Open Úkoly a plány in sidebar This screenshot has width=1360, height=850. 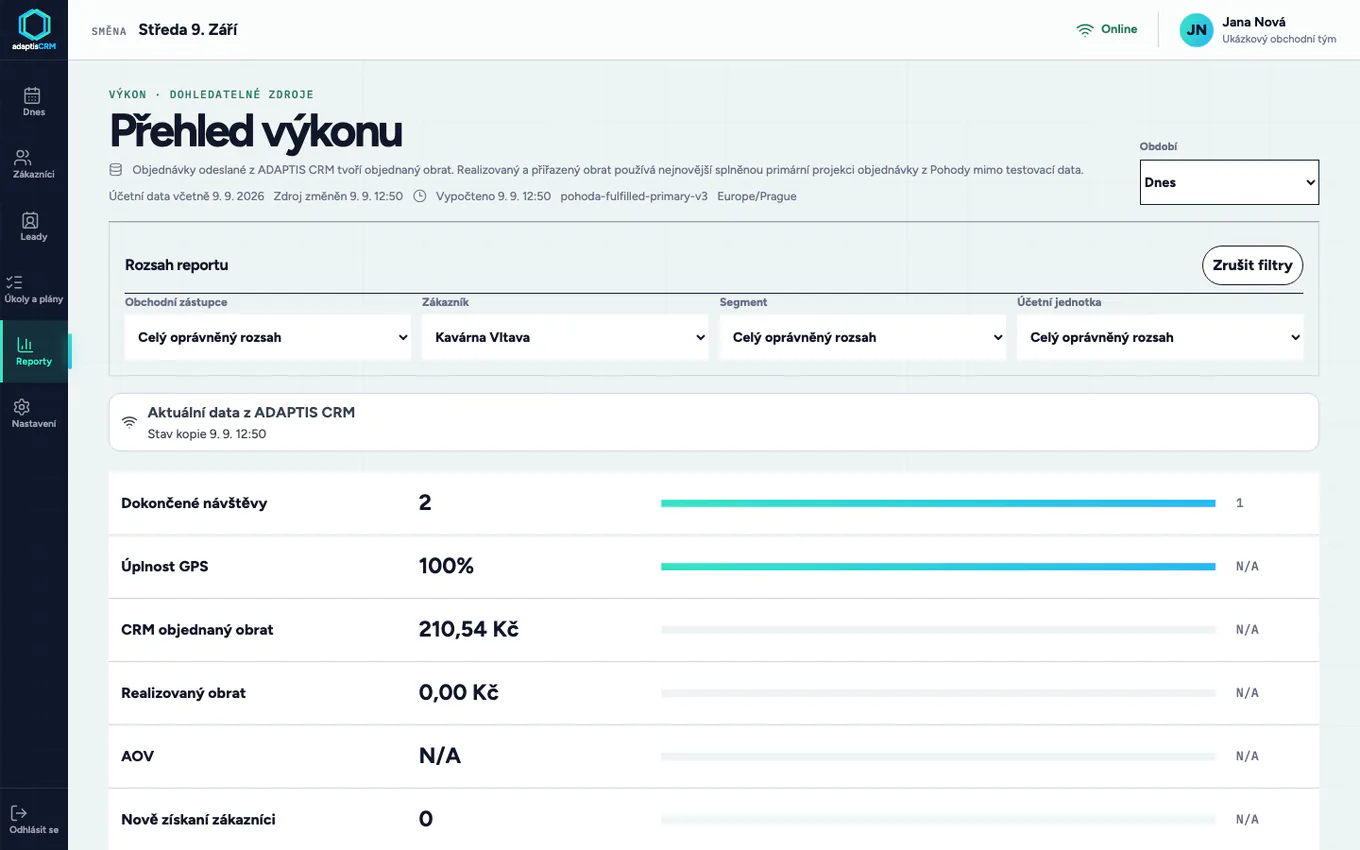(34, 289)
